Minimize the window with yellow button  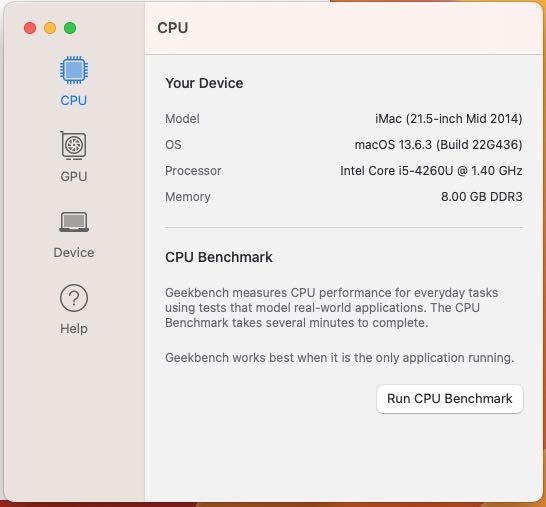50,28
